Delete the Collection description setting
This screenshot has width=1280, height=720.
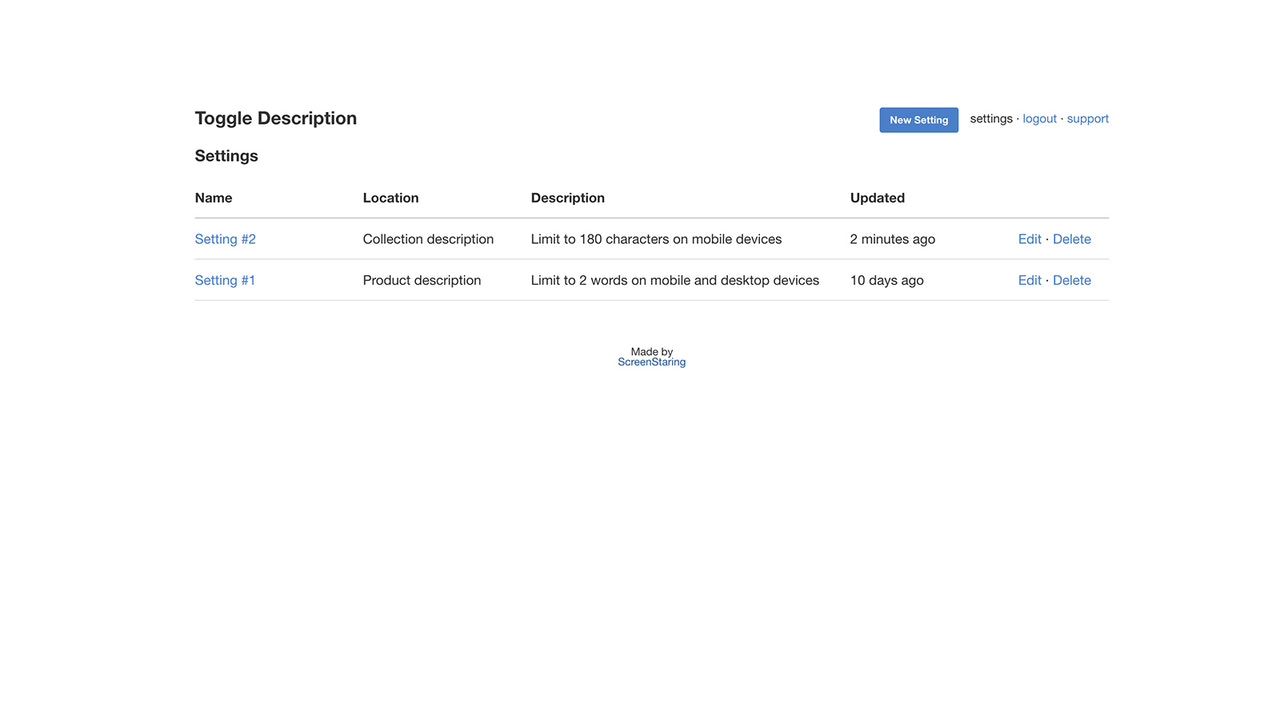[1071, 239]
